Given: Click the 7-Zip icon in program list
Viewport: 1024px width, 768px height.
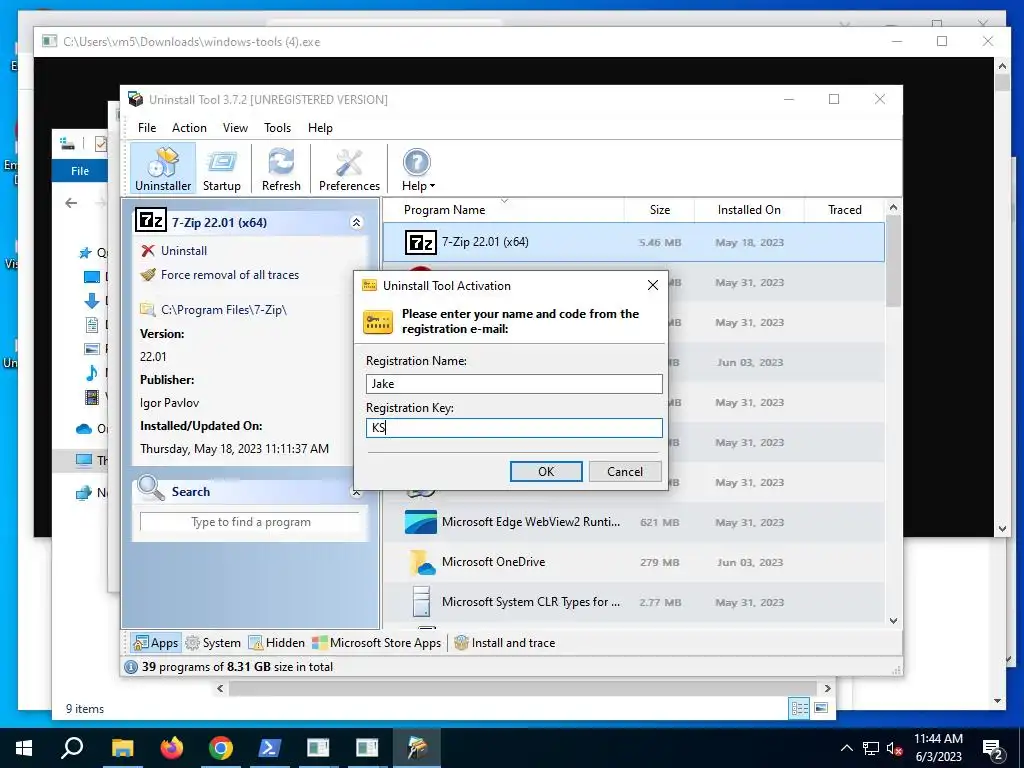Looking at the screenshot, I should [x=421, y=242].
